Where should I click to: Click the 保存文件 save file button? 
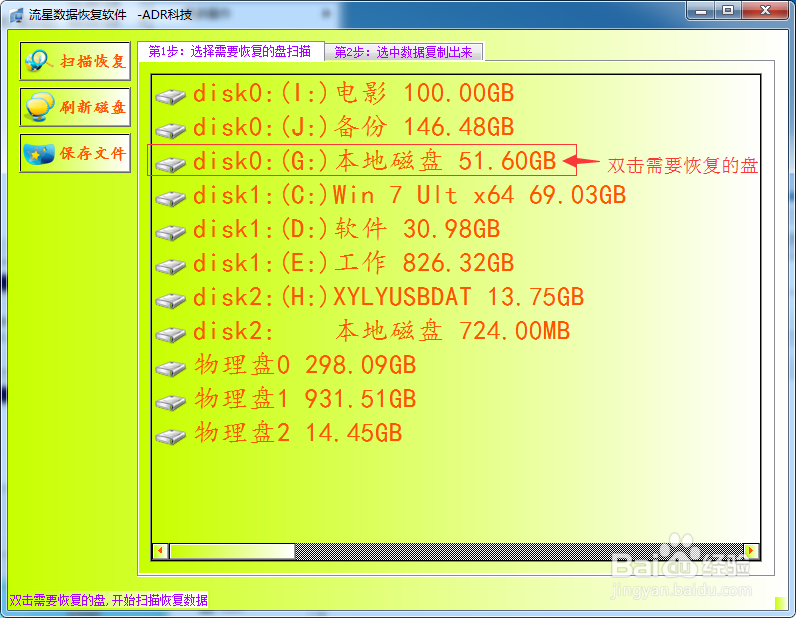[x=75, y=153]
